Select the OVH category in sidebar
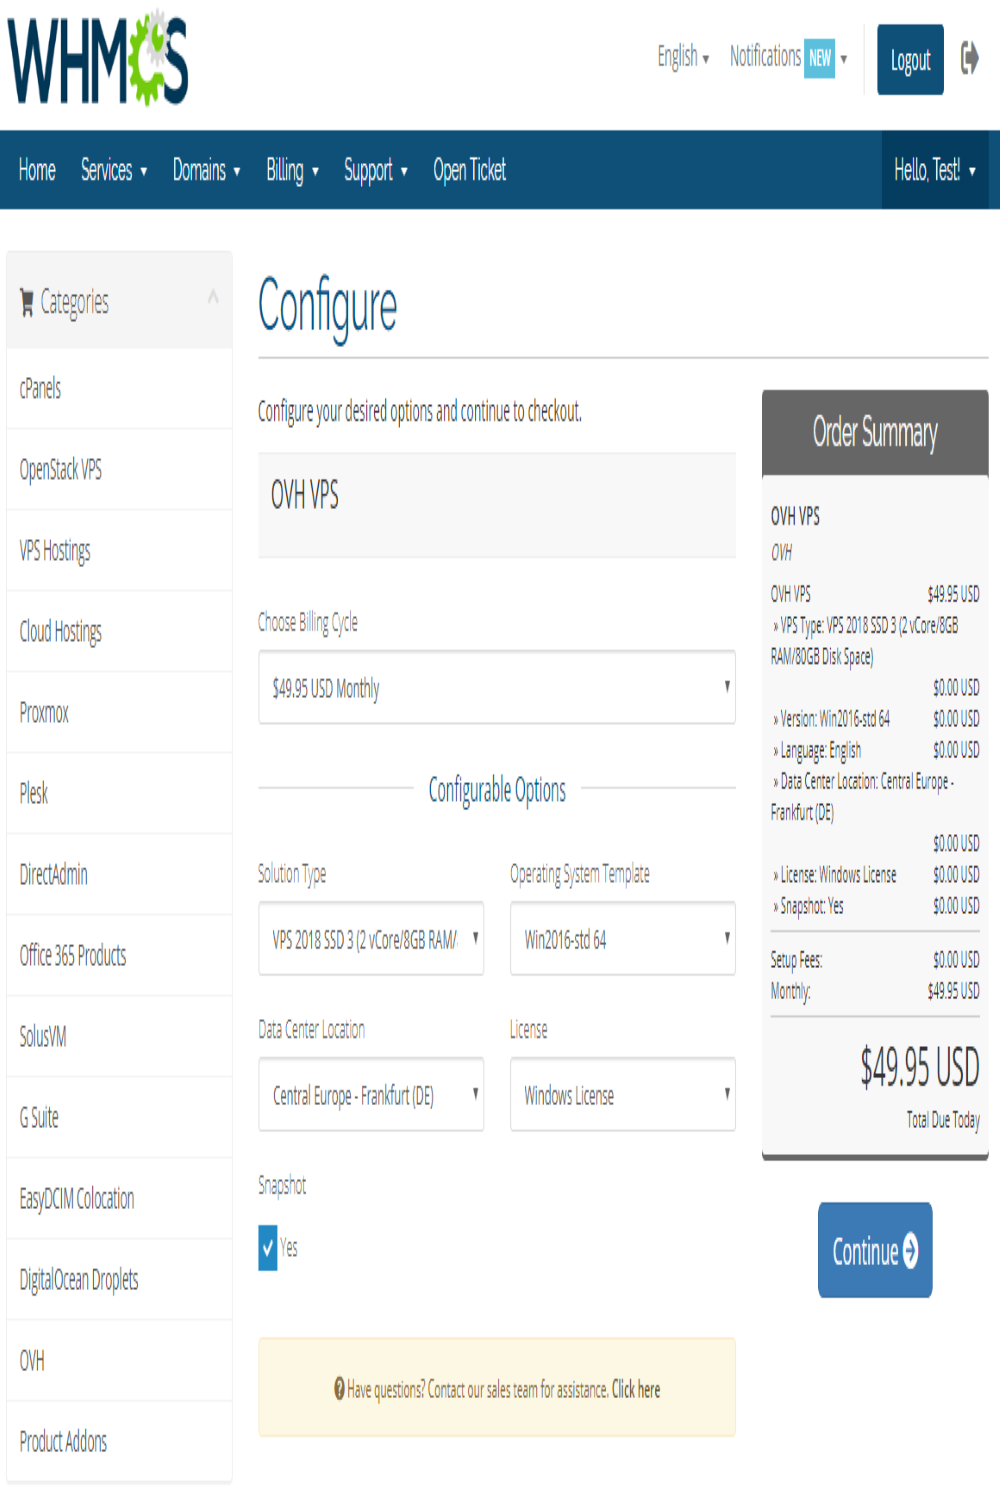This screenshot has width=1000, height=1500. tap(119, 1361)
